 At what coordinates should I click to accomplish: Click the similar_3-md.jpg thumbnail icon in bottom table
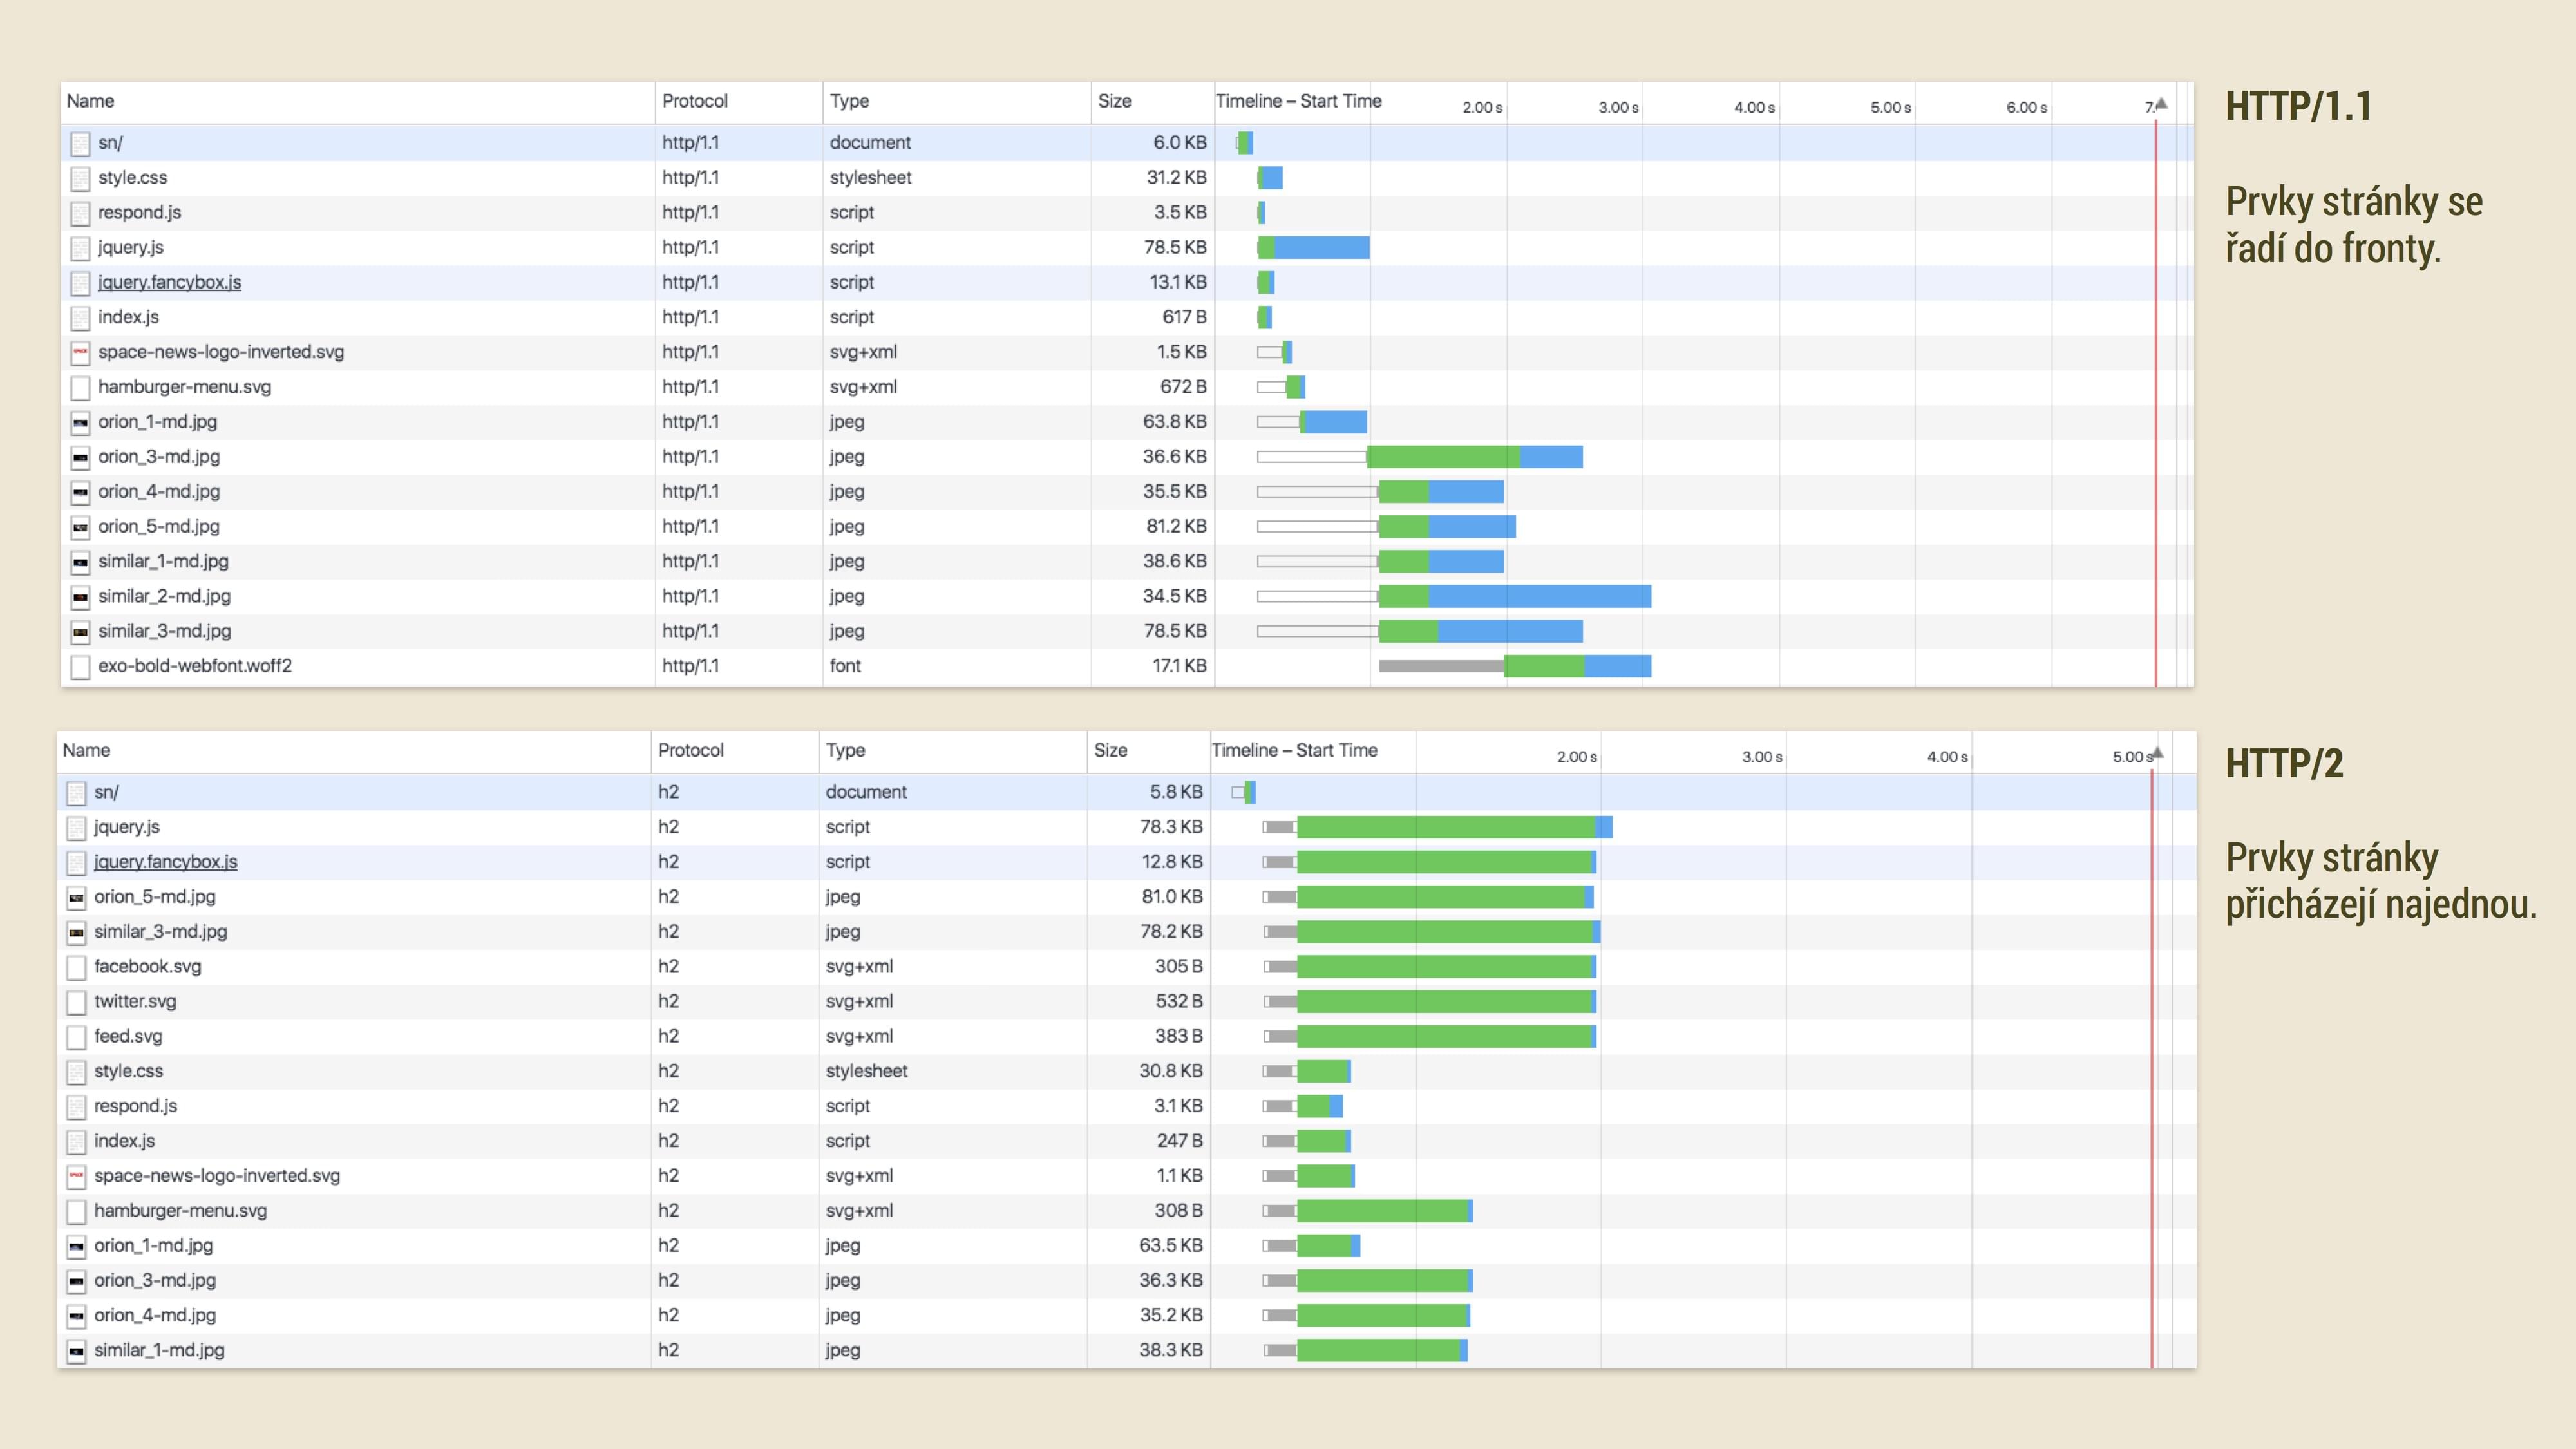click(x=76, y=932)
